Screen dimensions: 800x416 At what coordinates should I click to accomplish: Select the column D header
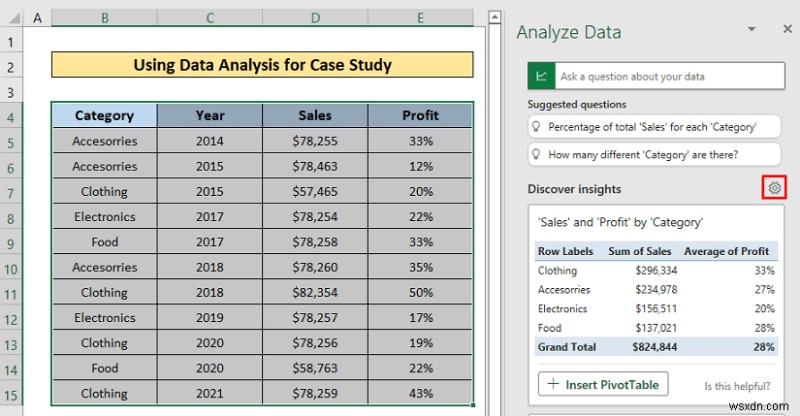click(x=315, y=18)
